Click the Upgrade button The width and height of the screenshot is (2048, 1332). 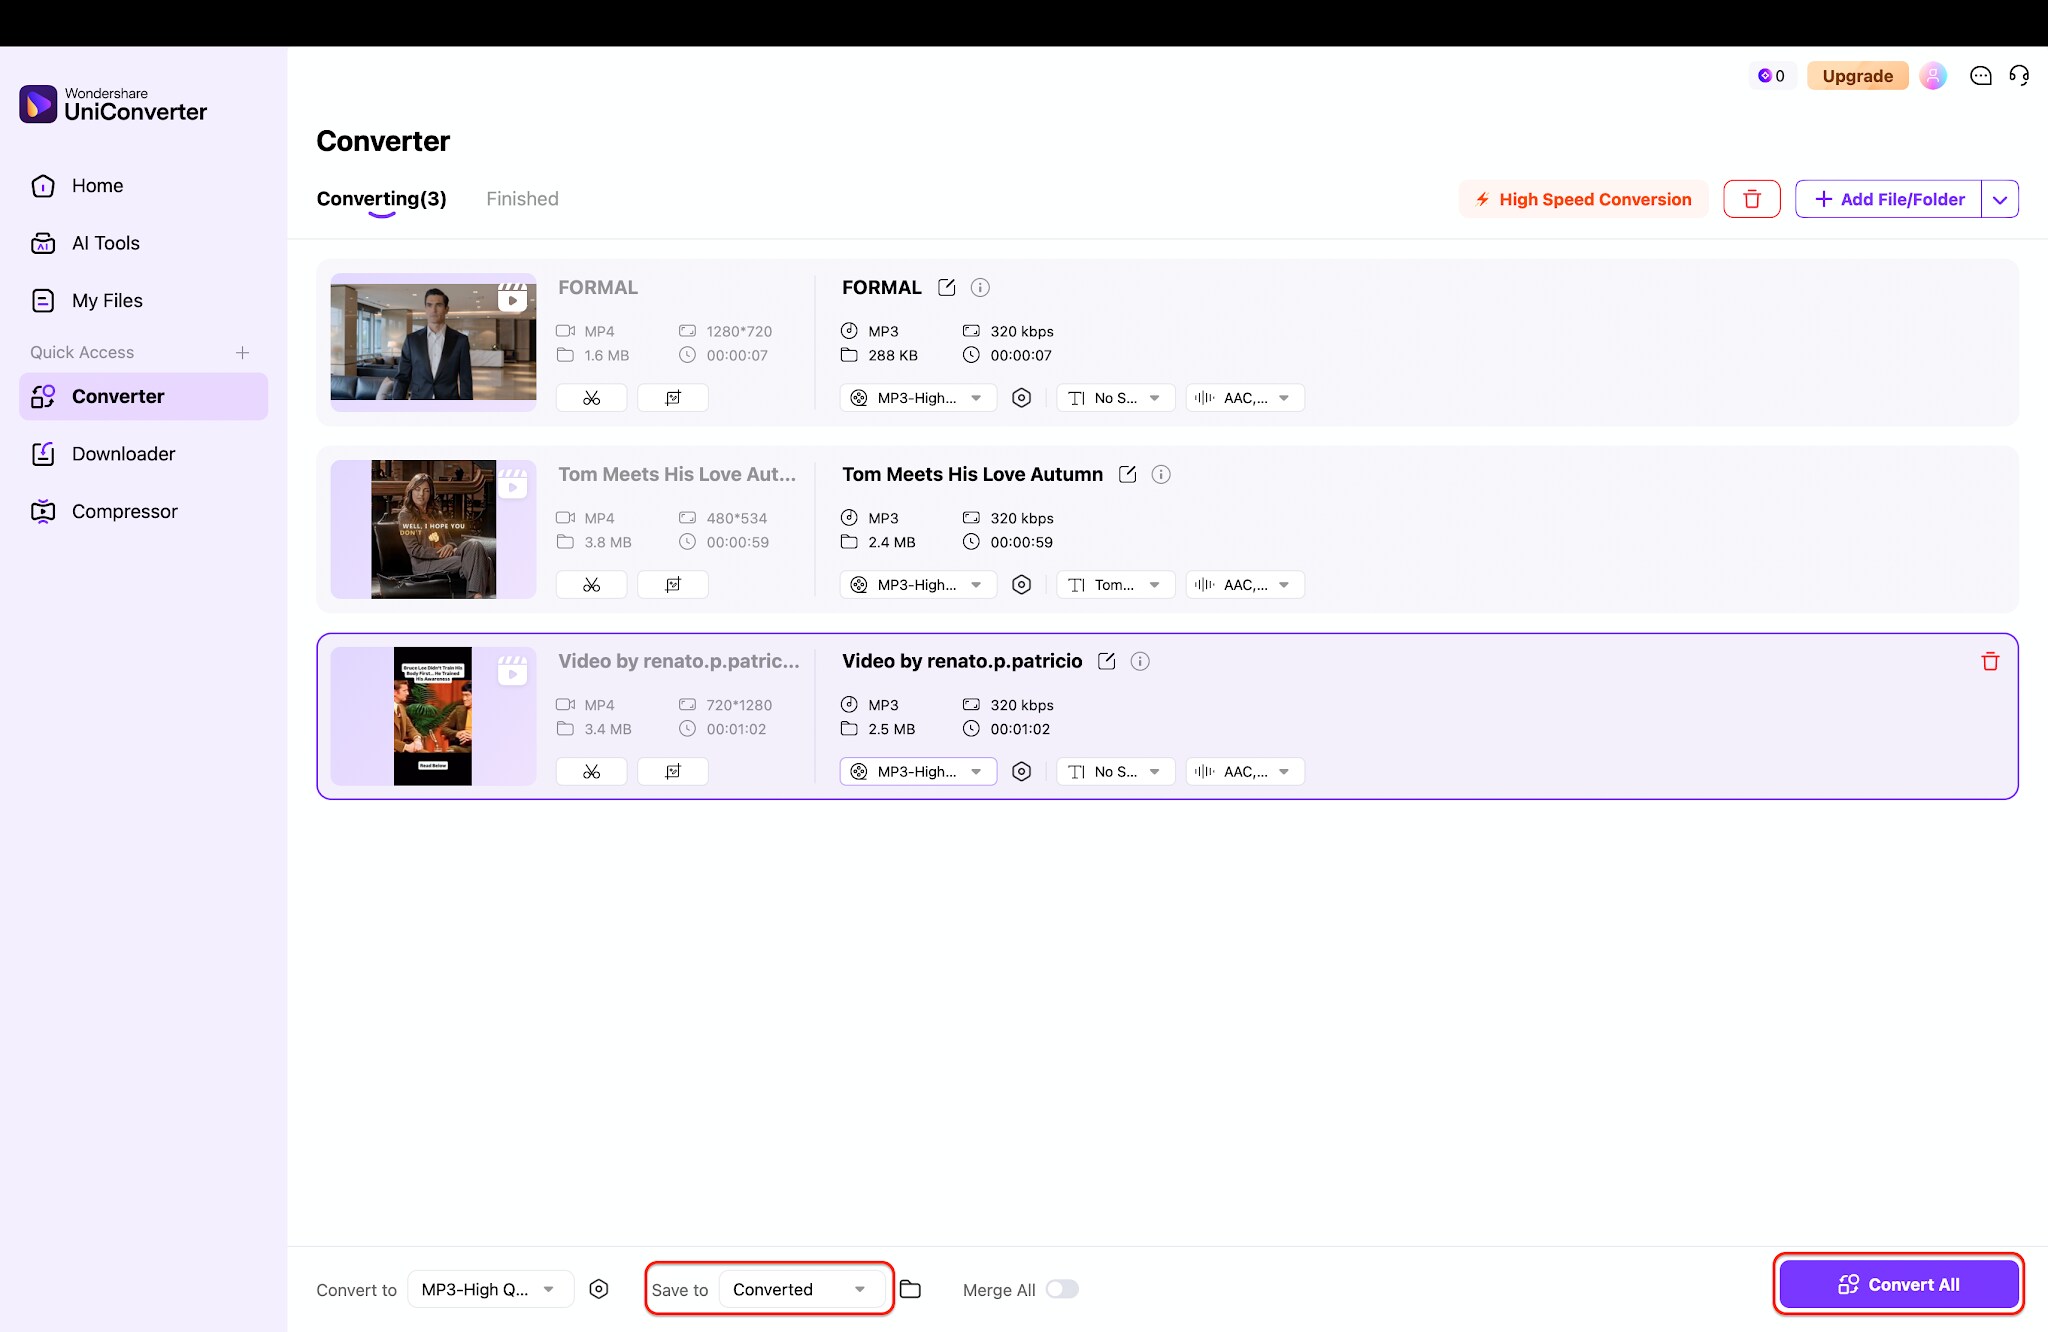1857,76
